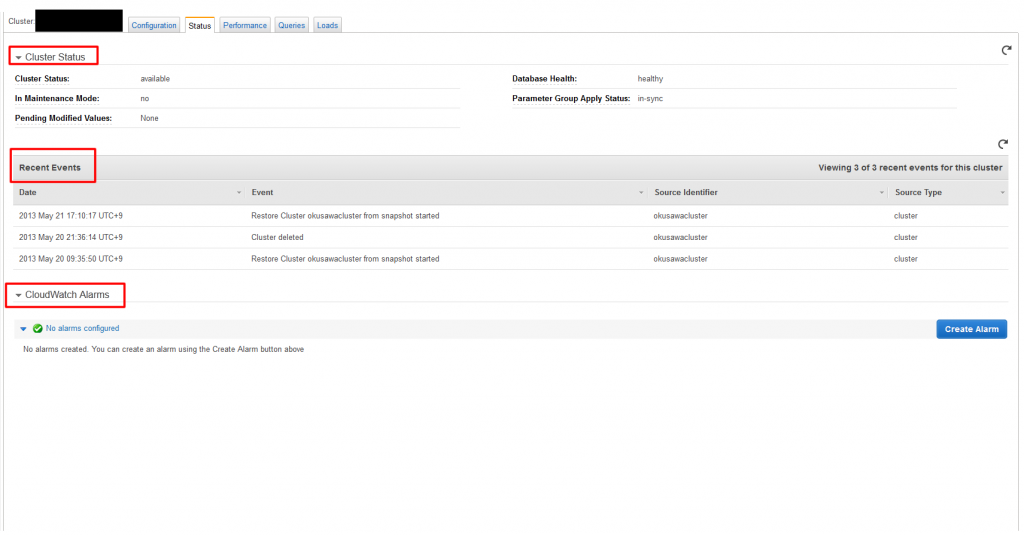Open the Loads tab
Viewport: 1024px width, 535px height.
(x=327, y=25)
